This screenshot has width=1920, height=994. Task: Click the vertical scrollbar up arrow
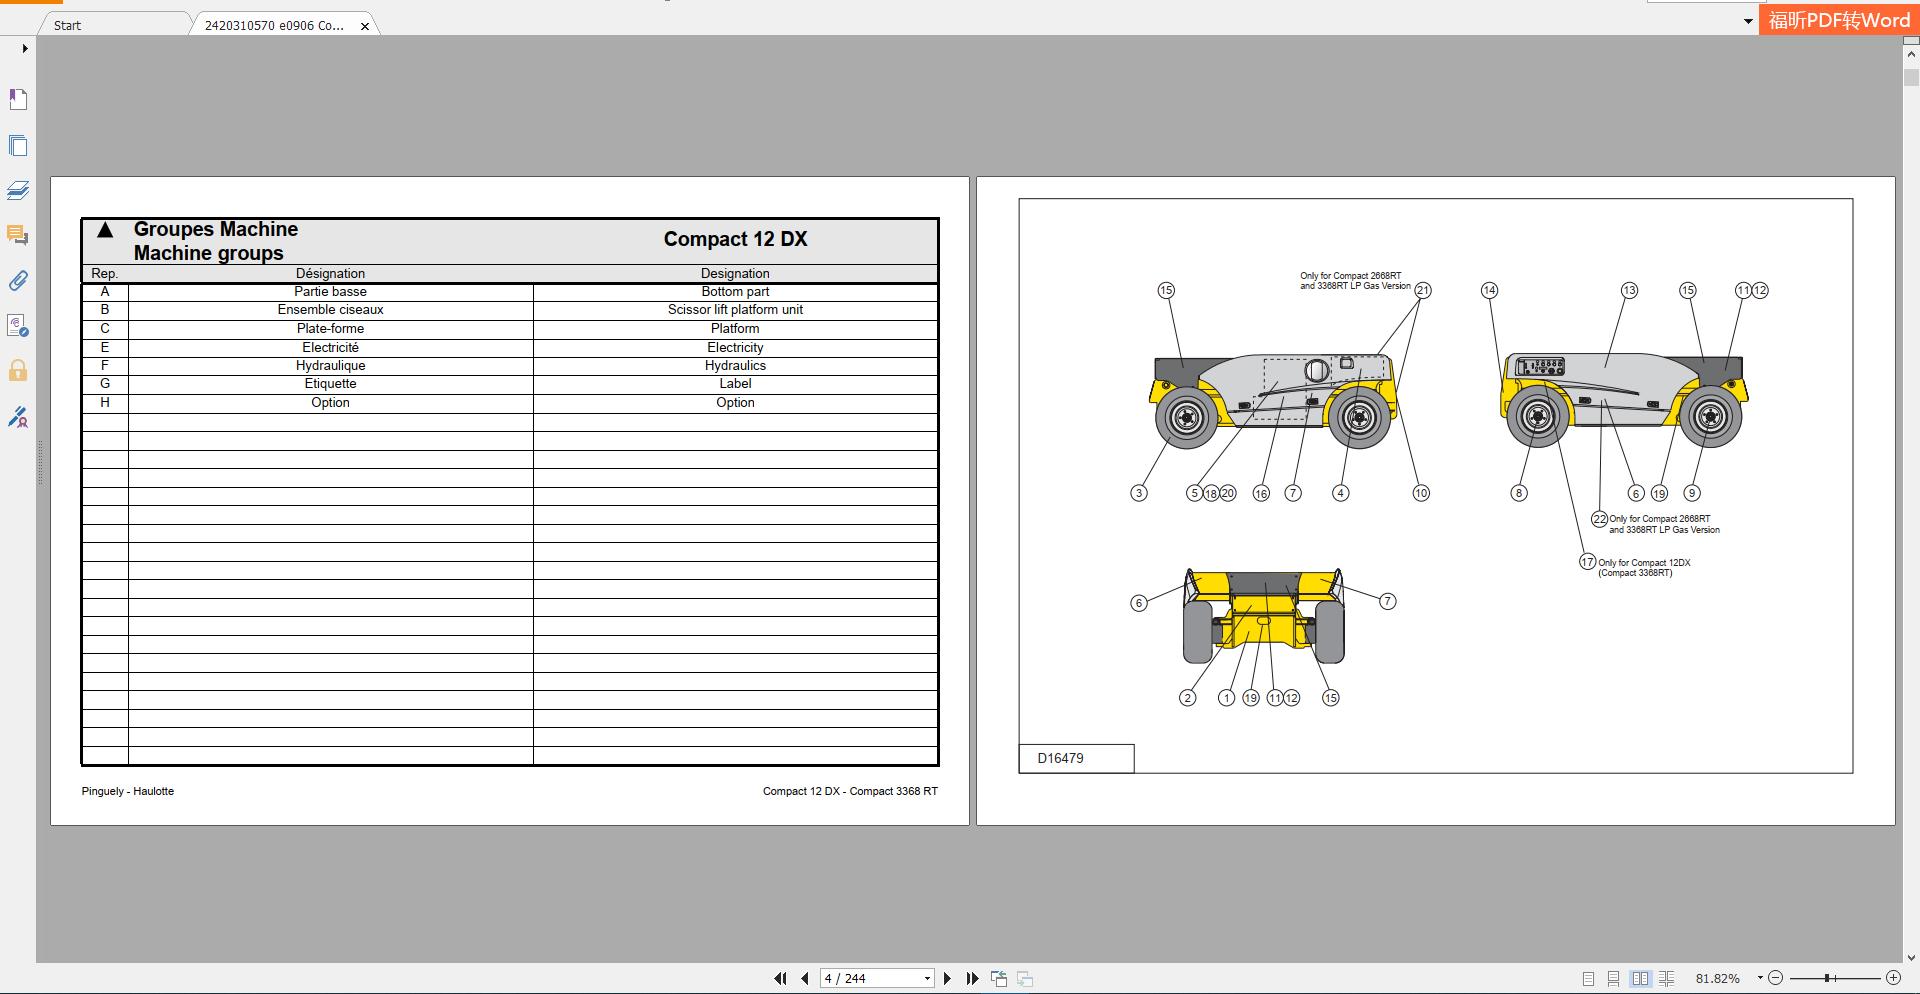(1911, 54)
